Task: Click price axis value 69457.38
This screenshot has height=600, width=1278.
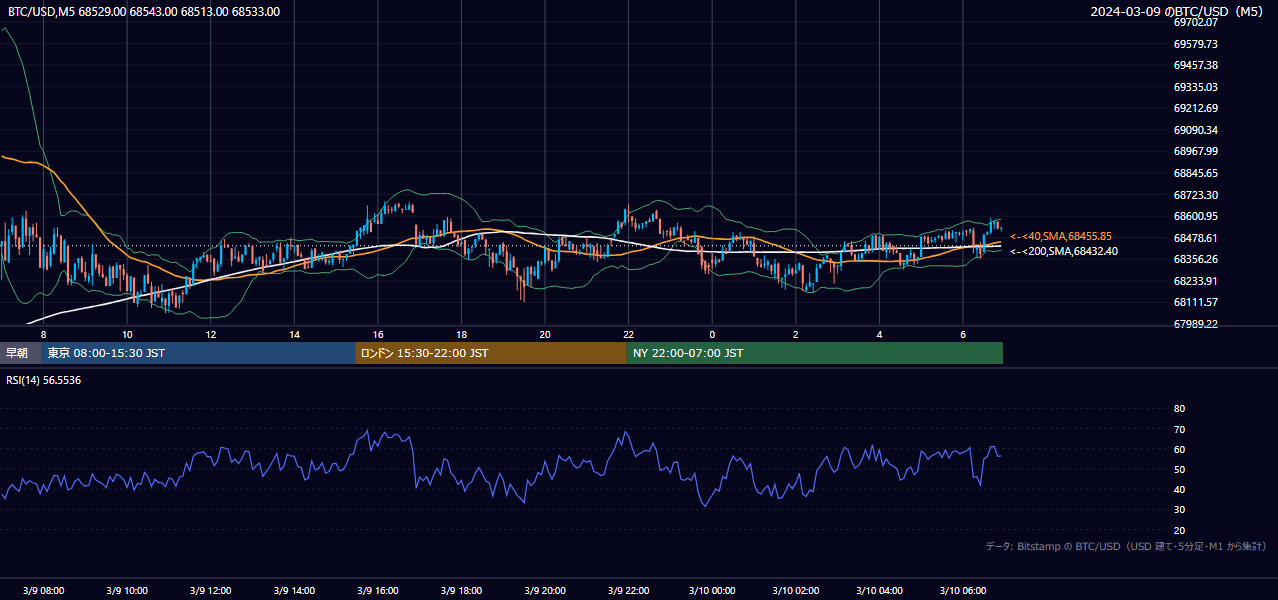Action: click(1195, 65)
